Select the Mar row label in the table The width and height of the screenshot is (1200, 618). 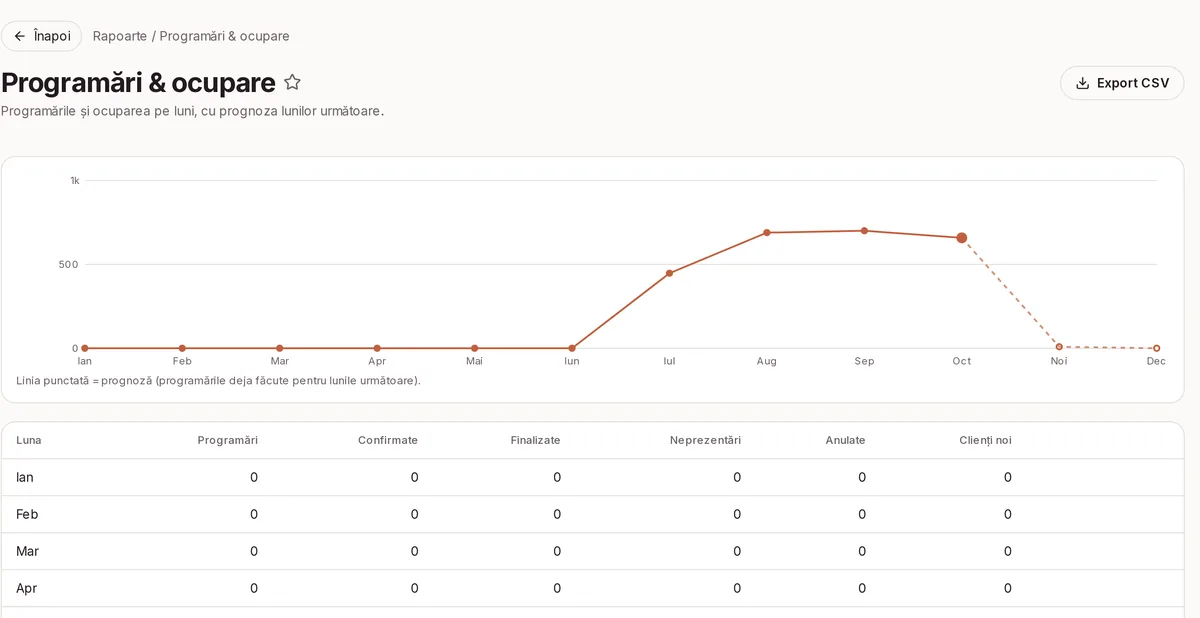(28, 551)
